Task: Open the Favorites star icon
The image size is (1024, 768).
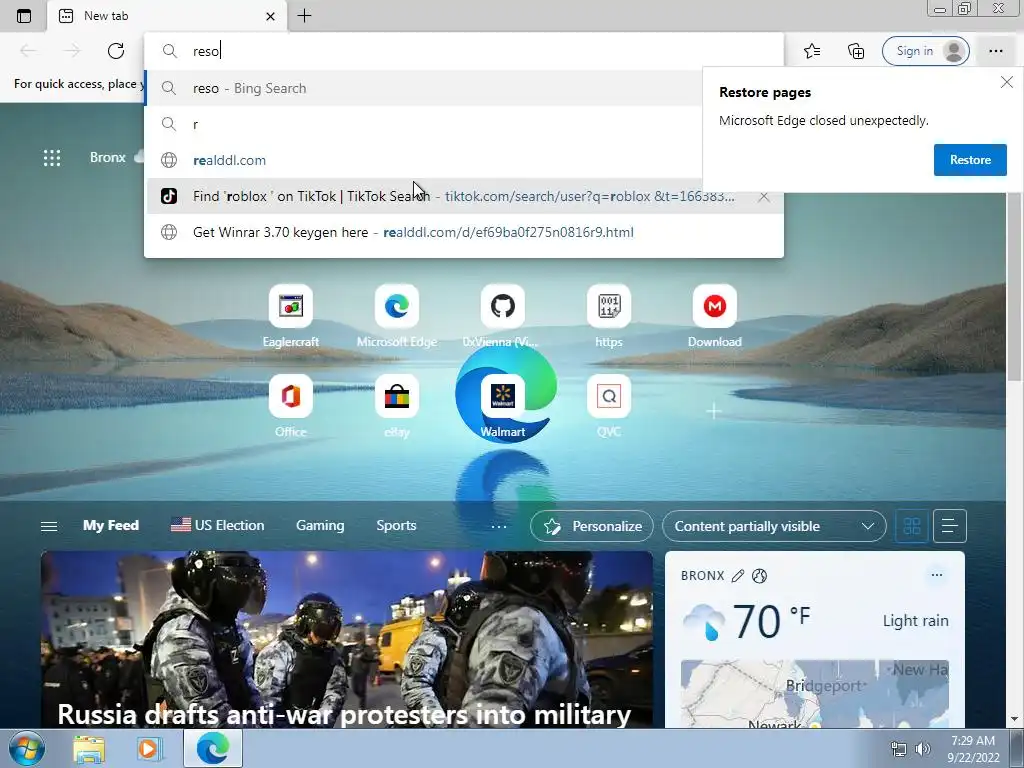Action: tap(812, 51)
